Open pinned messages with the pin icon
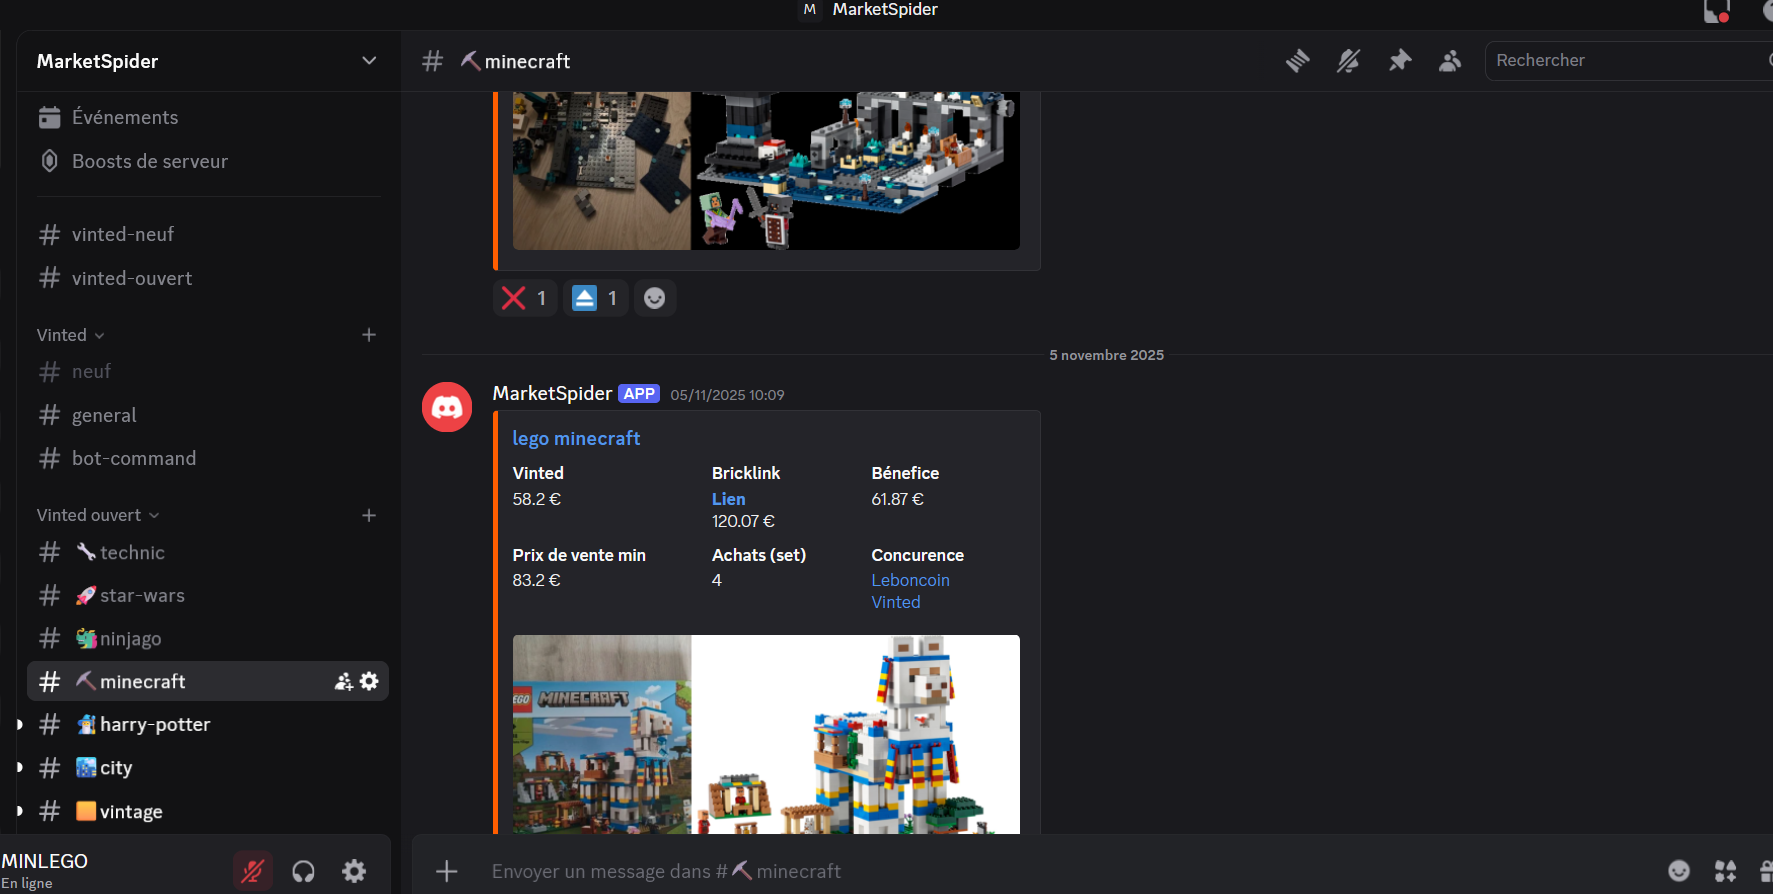This screenshot has height=894, width=1773. coord(1399,61)
